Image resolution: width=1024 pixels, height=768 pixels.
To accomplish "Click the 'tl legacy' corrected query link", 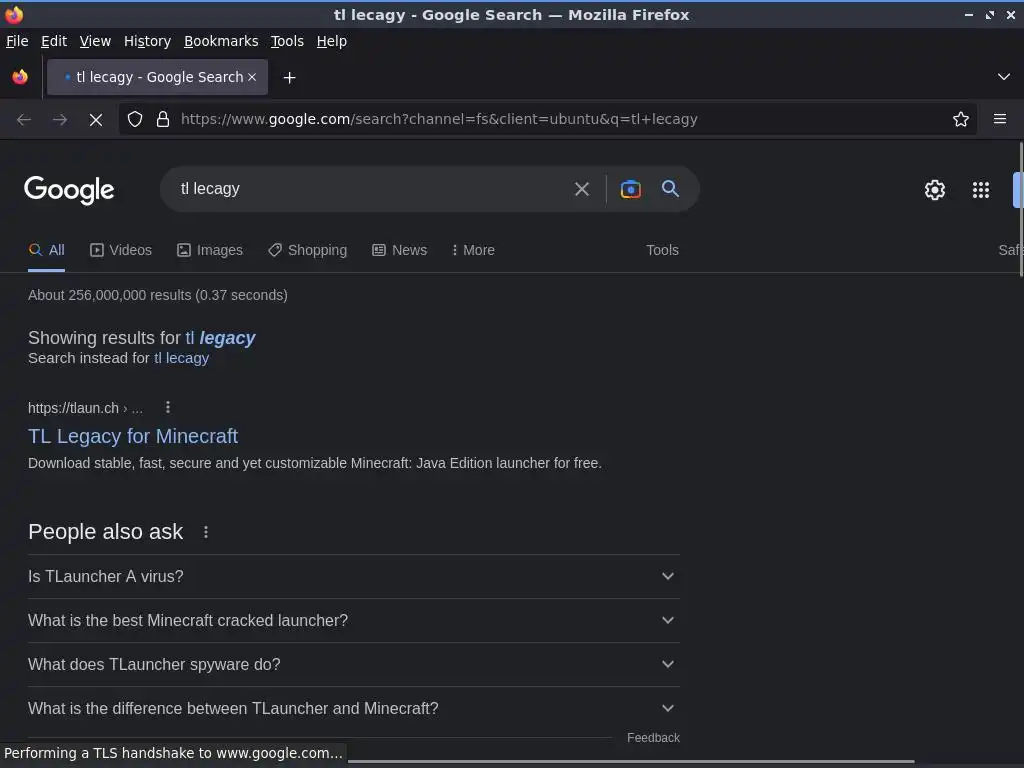I will (x=220, y=338).
